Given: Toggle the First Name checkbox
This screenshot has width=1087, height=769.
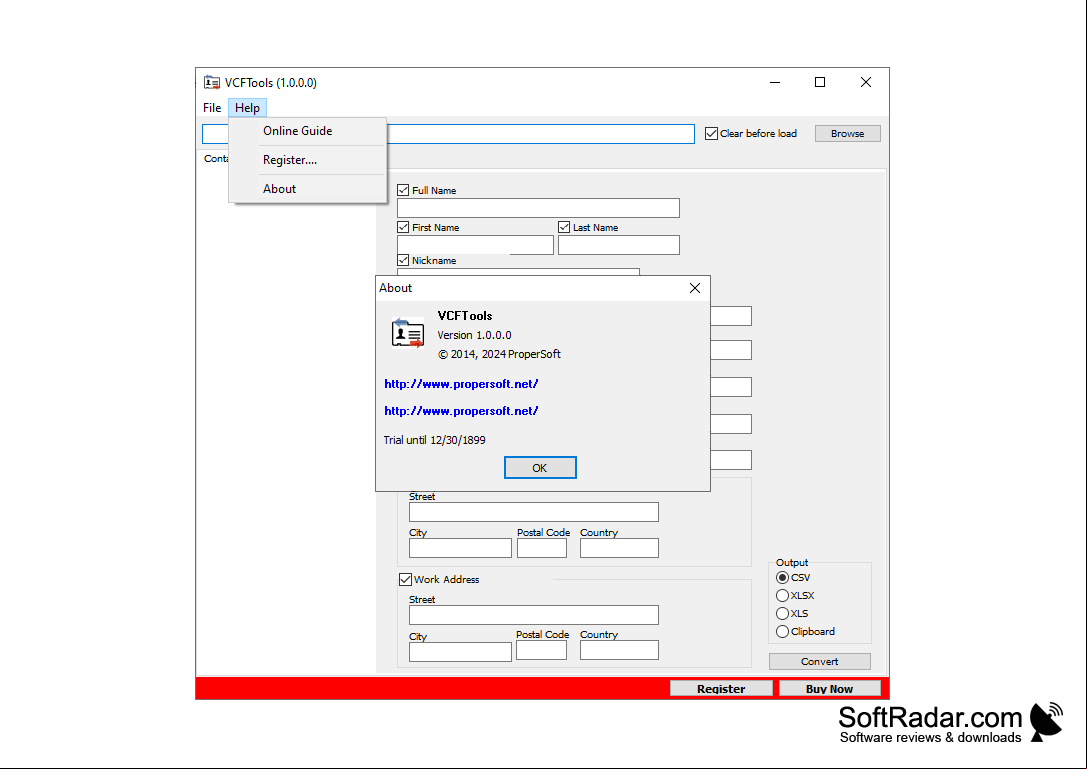Looking at the screenshot, I should [x=403, y=227].
